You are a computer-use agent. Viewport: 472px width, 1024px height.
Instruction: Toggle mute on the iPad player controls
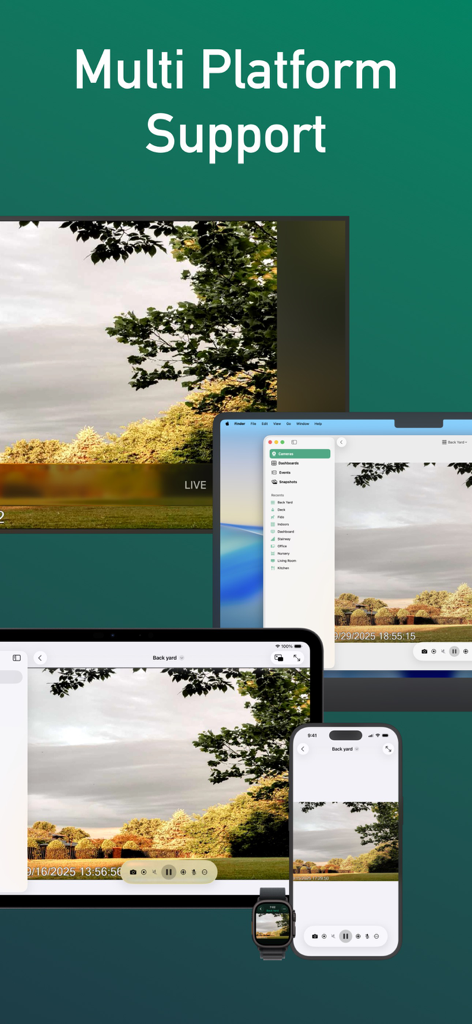(155, 872)
